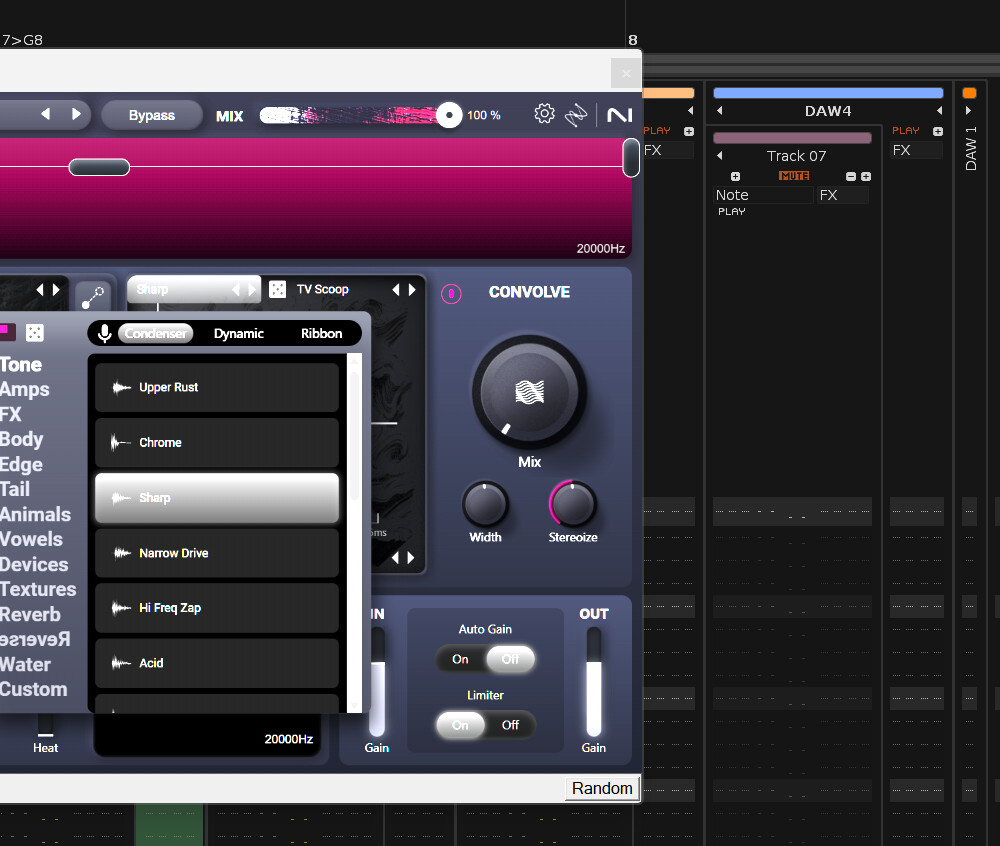Click the Random button
This screenshot has width=1000, height=846.
(x=602, y=789)
